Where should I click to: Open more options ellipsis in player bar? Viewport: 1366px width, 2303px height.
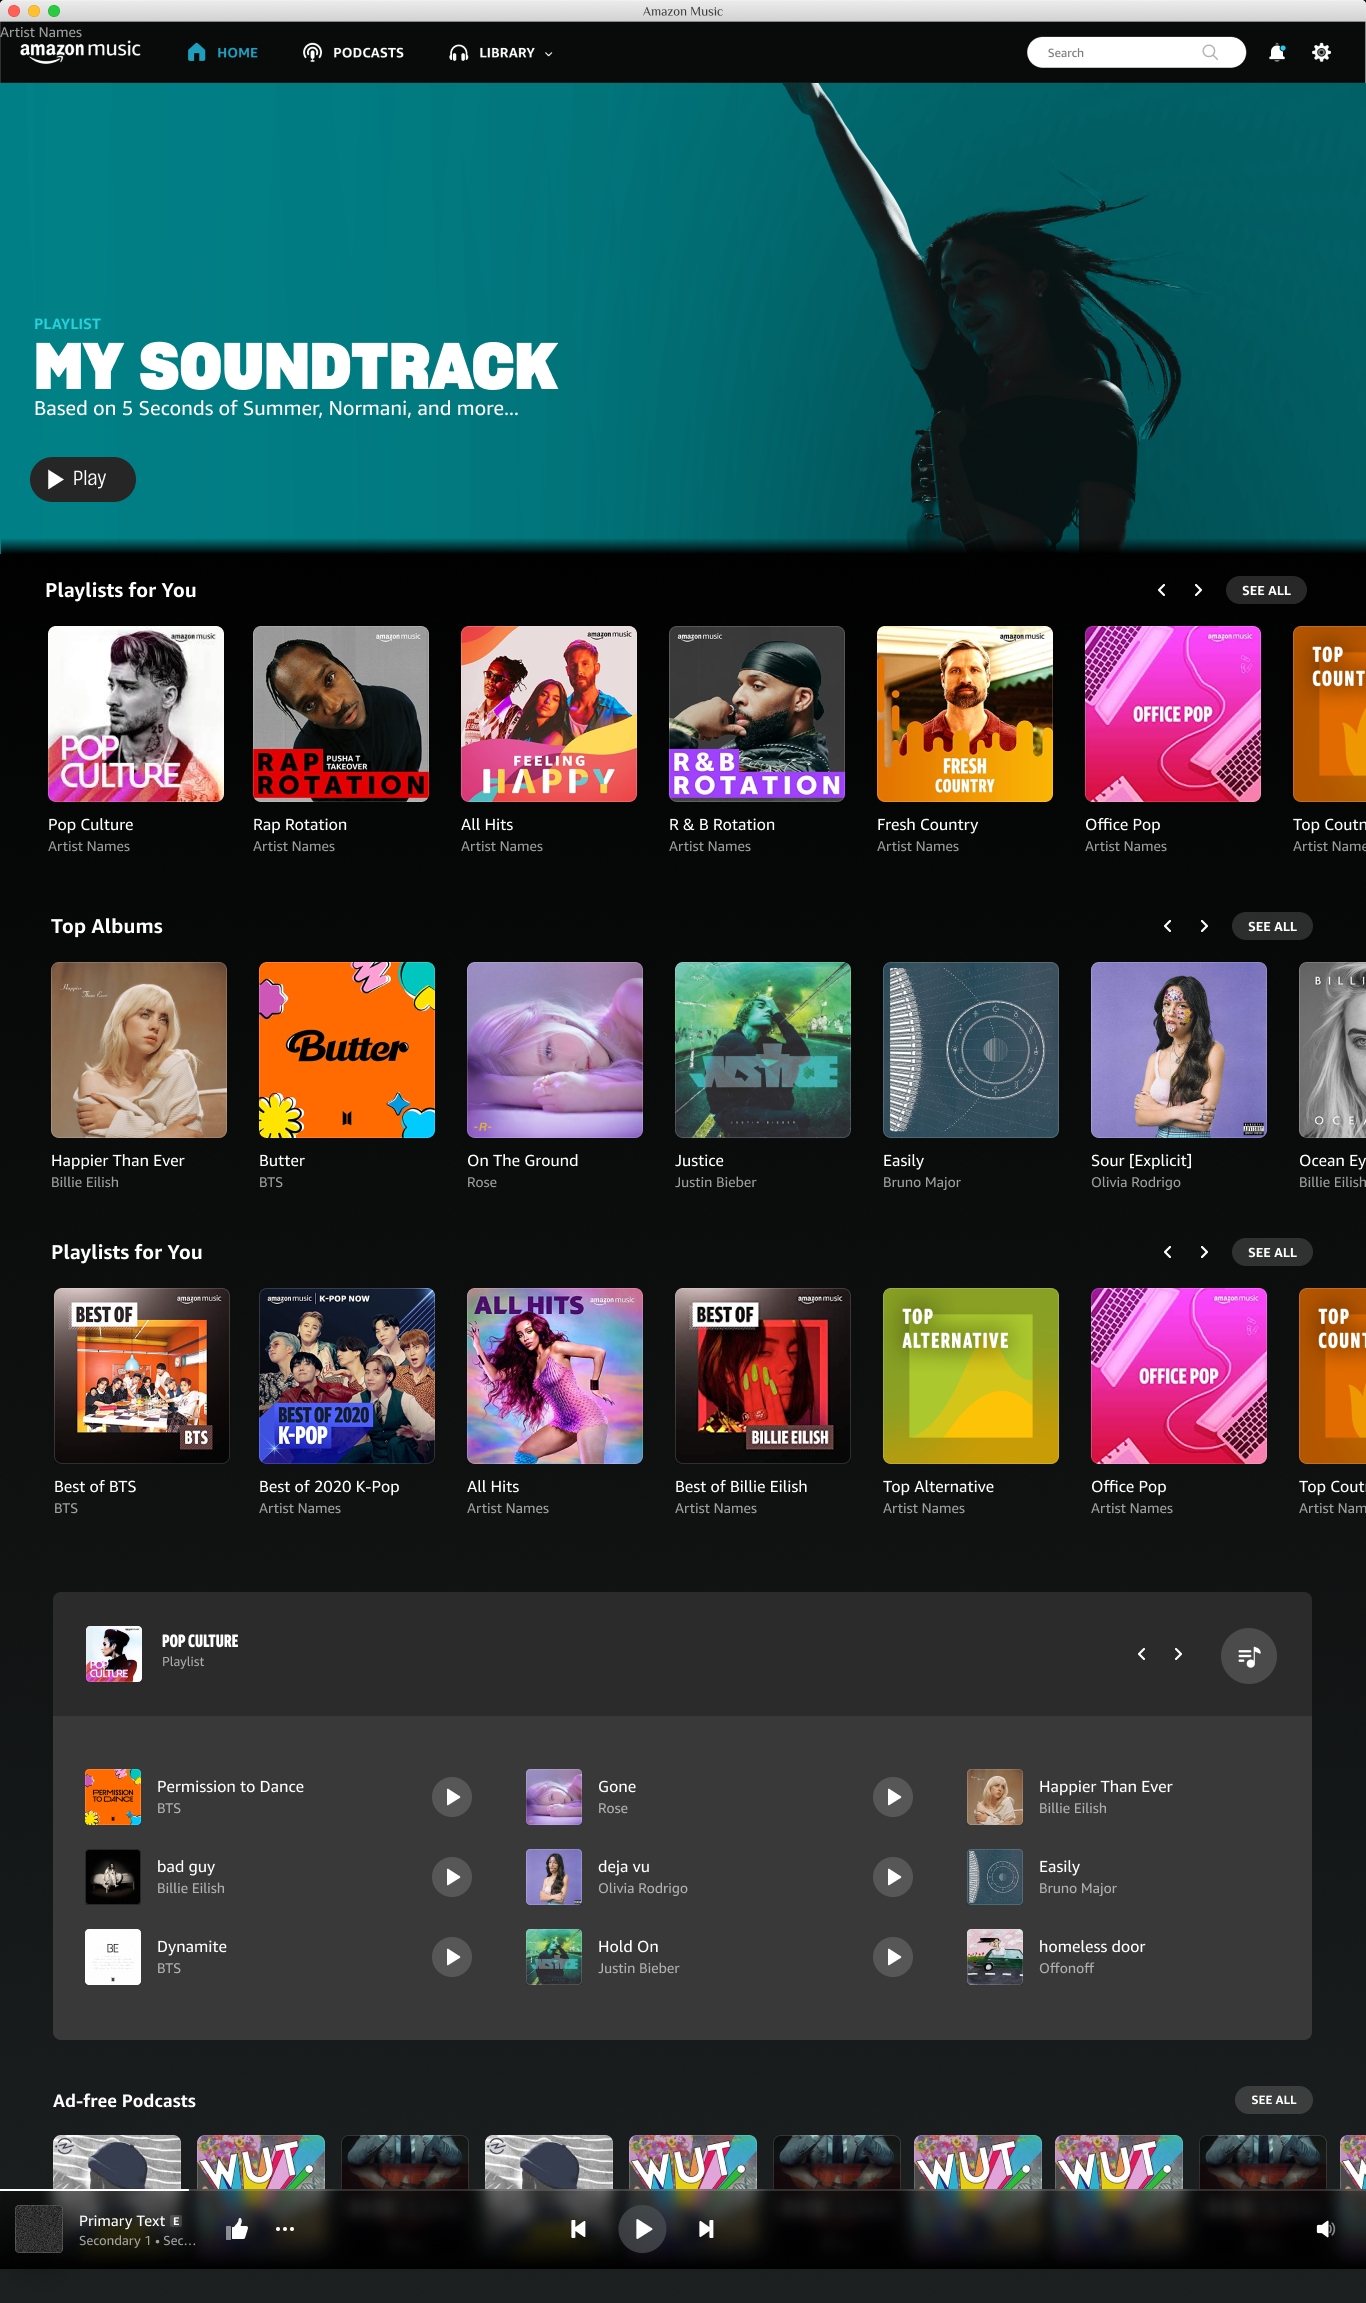click(x=285, y=2229)
